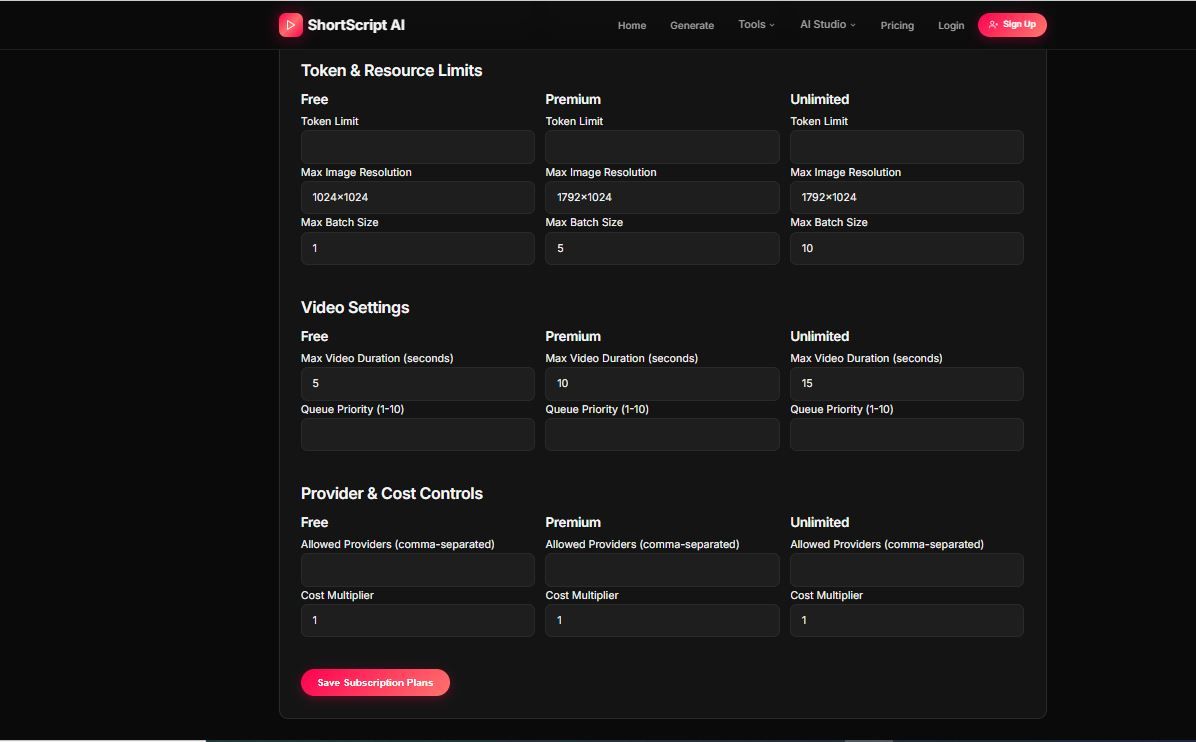Screen dimensions: 1196x742
Task: Open the AI Studio dropdown
Action: pos(827,25)
